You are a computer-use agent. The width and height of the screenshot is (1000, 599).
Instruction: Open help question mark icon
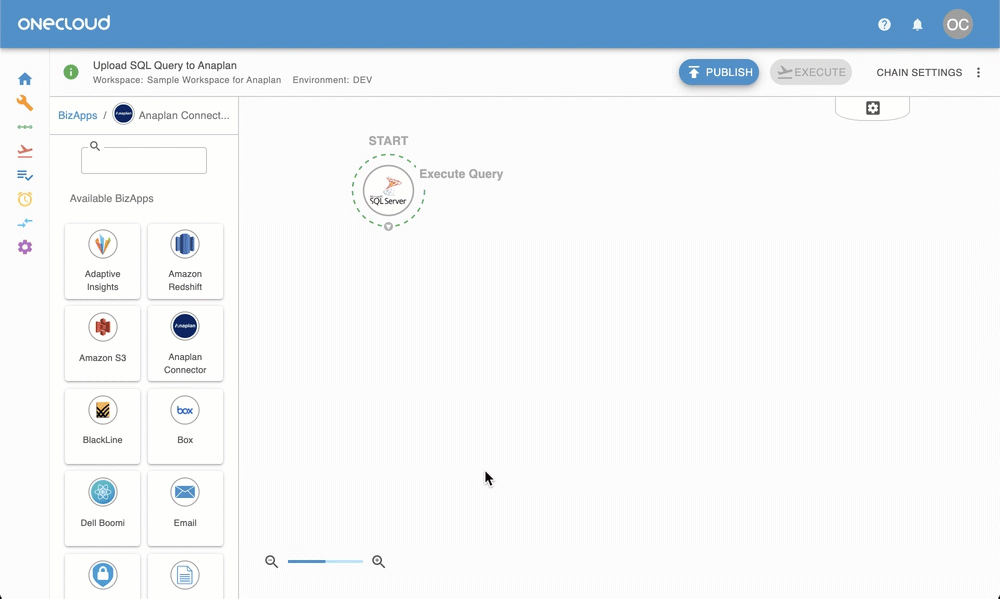pyautogui.click(x=884, y=24)
